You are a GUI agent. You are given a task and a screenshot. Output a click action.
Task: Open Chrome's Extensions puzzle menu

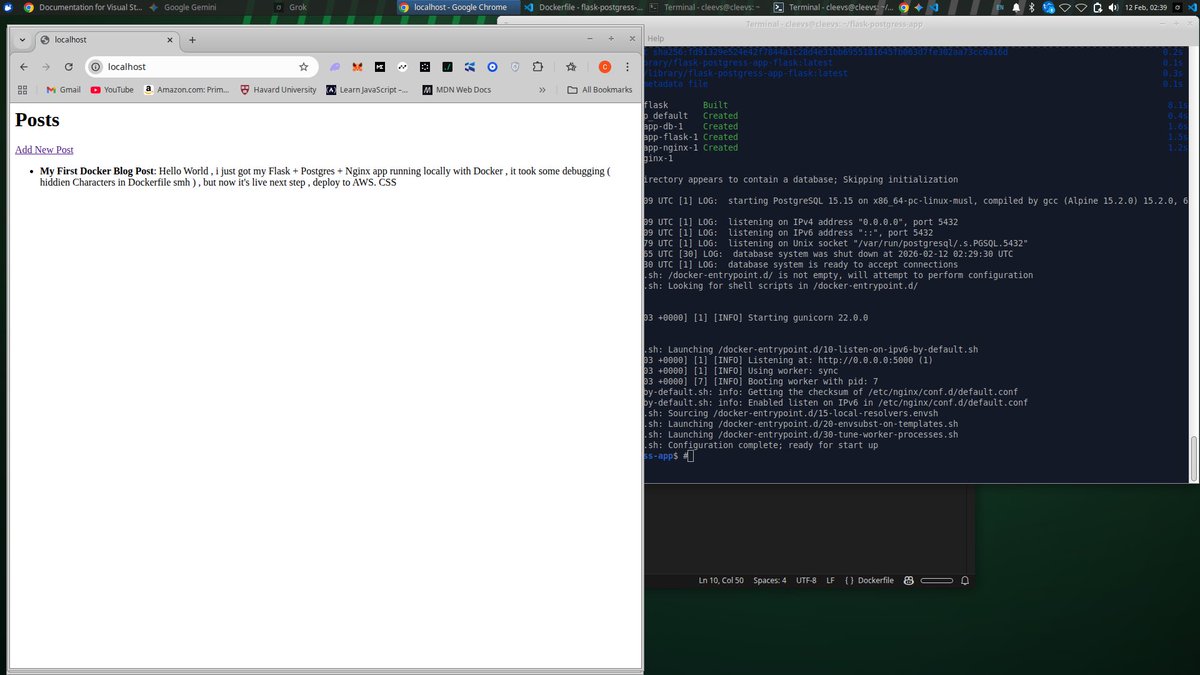pos(538,67)
